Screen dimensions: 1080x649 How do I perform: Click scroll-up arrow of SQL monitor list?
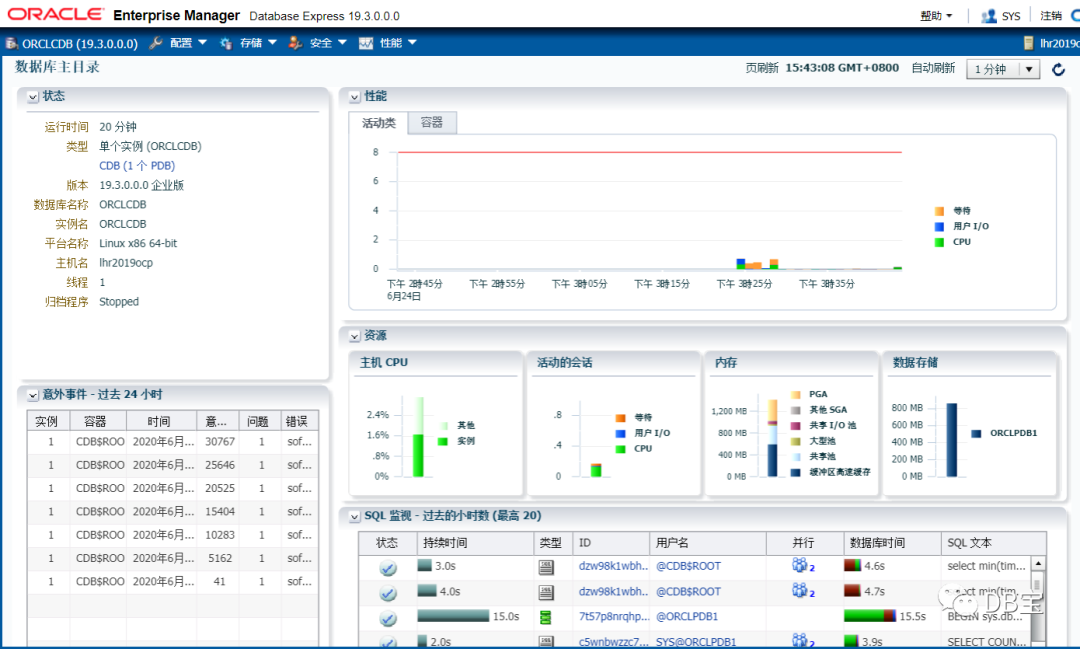tap(1038, 564)
